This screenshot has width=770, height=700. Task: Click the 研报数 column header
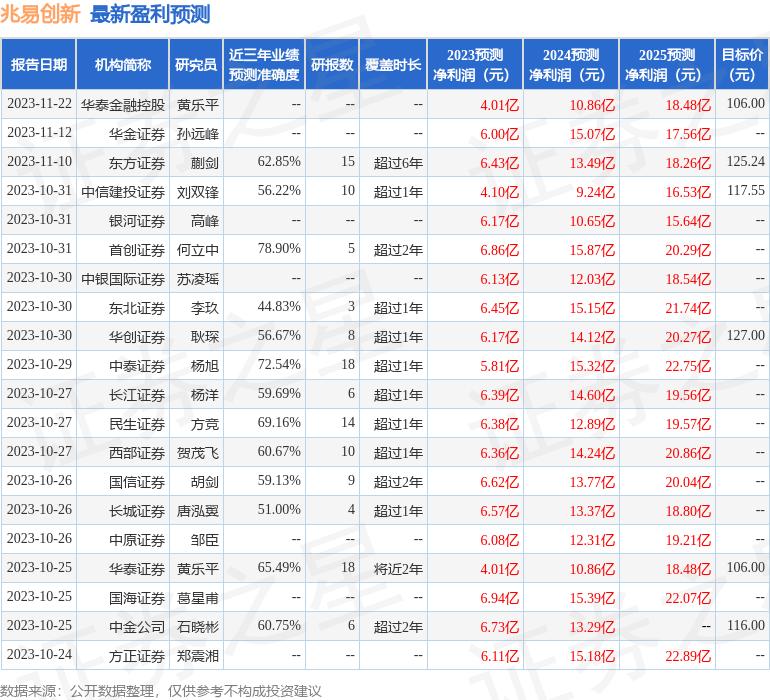(x=332, y=64)
